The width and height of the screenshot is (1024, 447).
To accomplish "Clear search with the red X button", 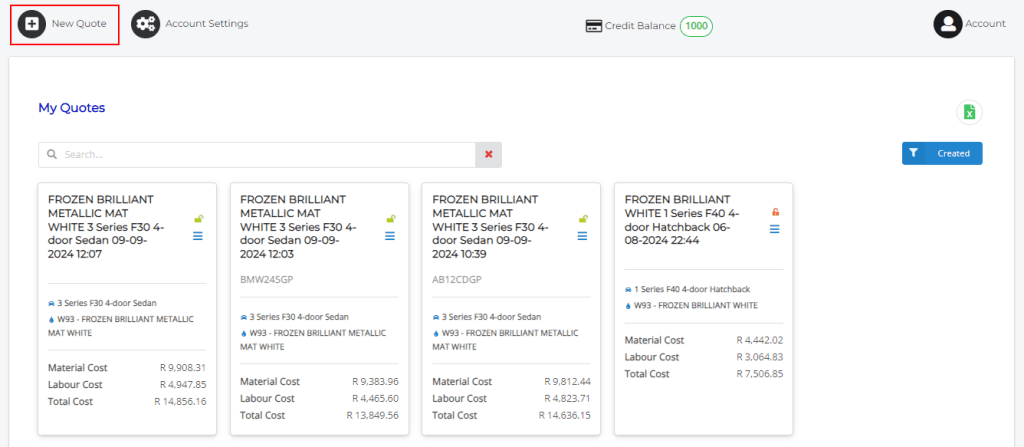I will coord(488,154).
